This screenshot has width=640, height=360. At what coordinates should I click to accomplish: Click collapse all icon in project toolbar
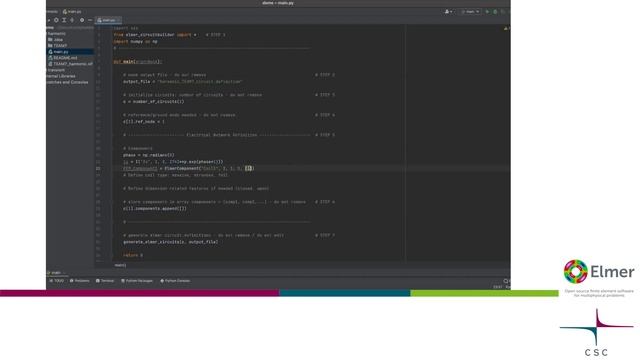pos(72,20)
